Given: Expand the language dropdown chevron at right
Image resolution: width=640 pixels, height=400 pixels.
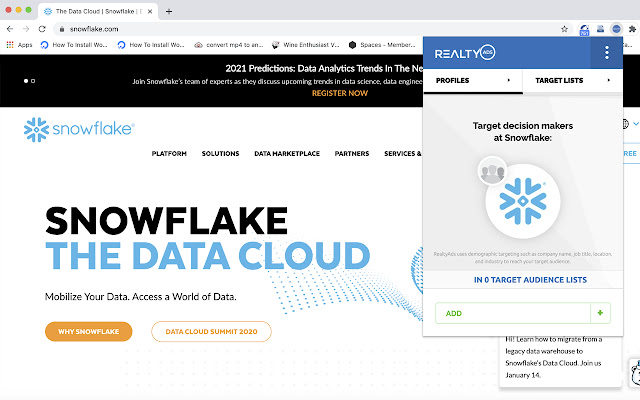Looking at the screenshot, I should 636,123.
